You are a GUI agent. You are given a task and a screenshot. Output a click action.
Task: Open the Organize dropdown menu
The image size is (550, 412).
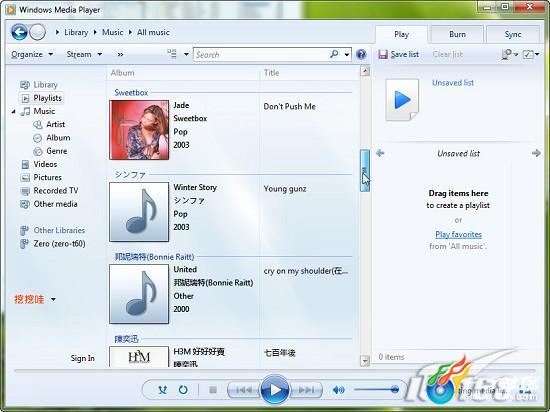[32, 54]
